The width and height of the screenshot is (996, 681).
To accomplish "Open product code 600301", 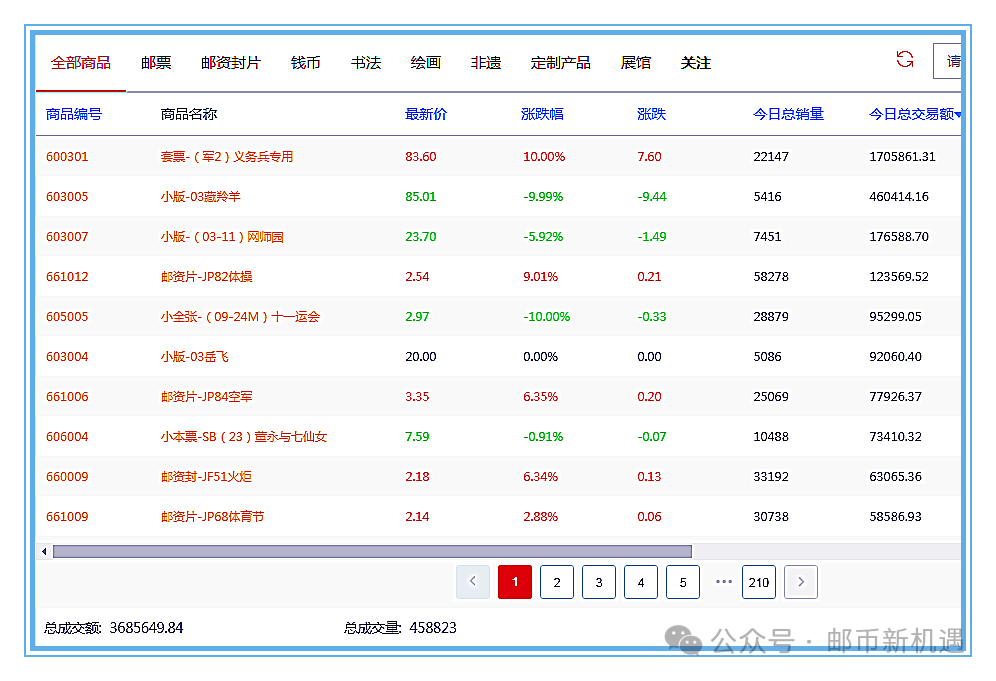I will click(x=67, y=157).
